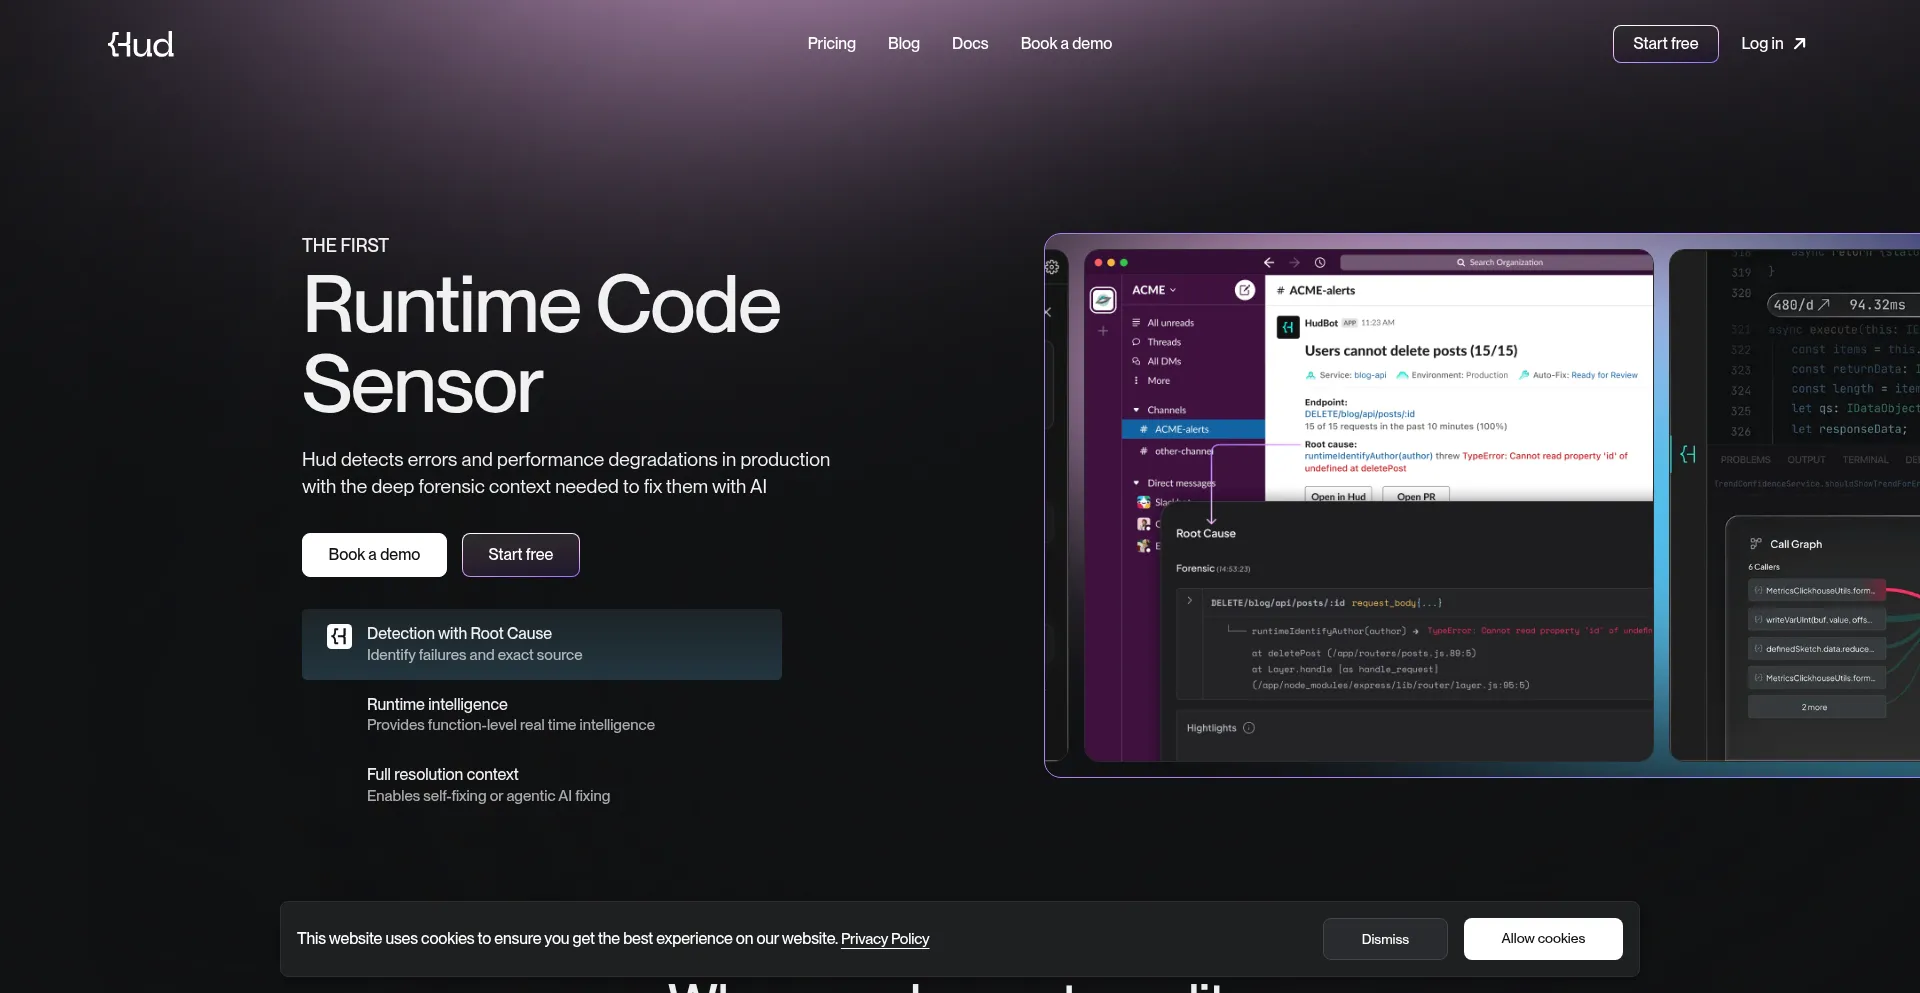Click Book a demo in top navigation

click(x=1066, y=44)
